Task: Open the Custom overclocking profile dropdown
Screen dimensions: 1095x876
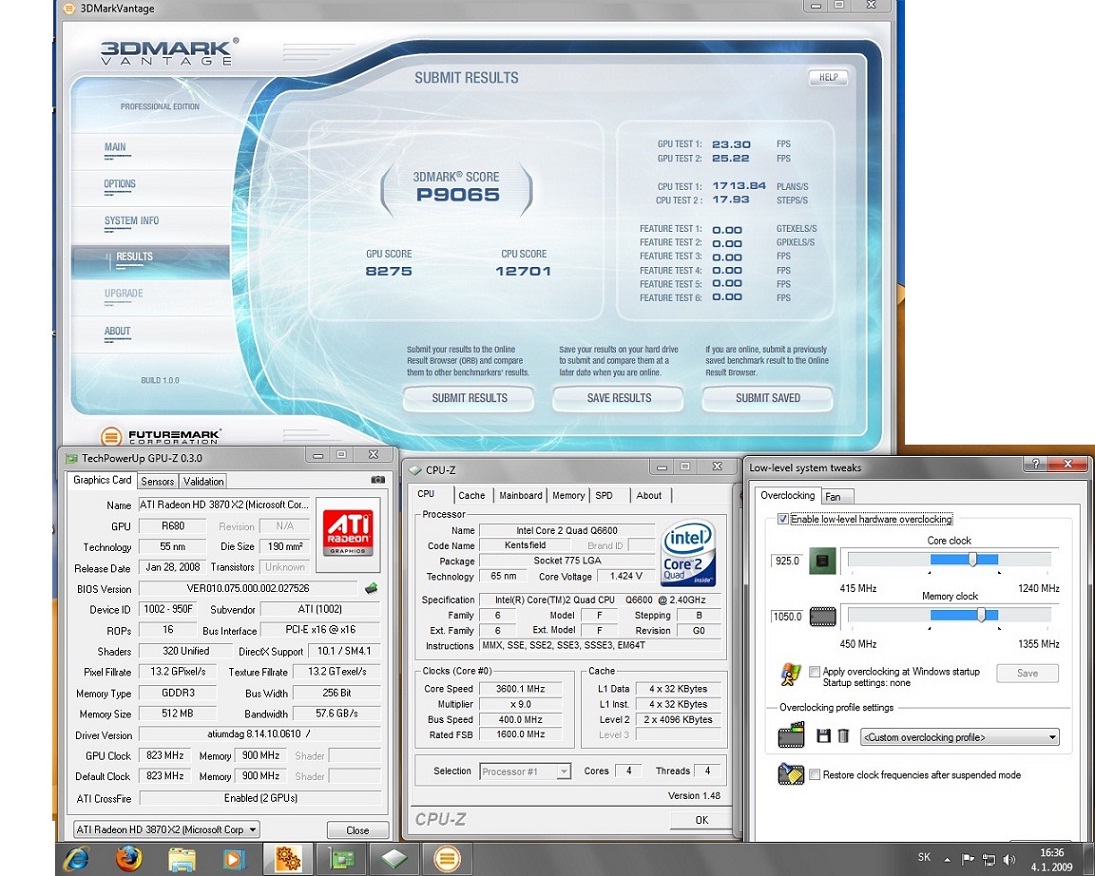Action: [960, 737]
